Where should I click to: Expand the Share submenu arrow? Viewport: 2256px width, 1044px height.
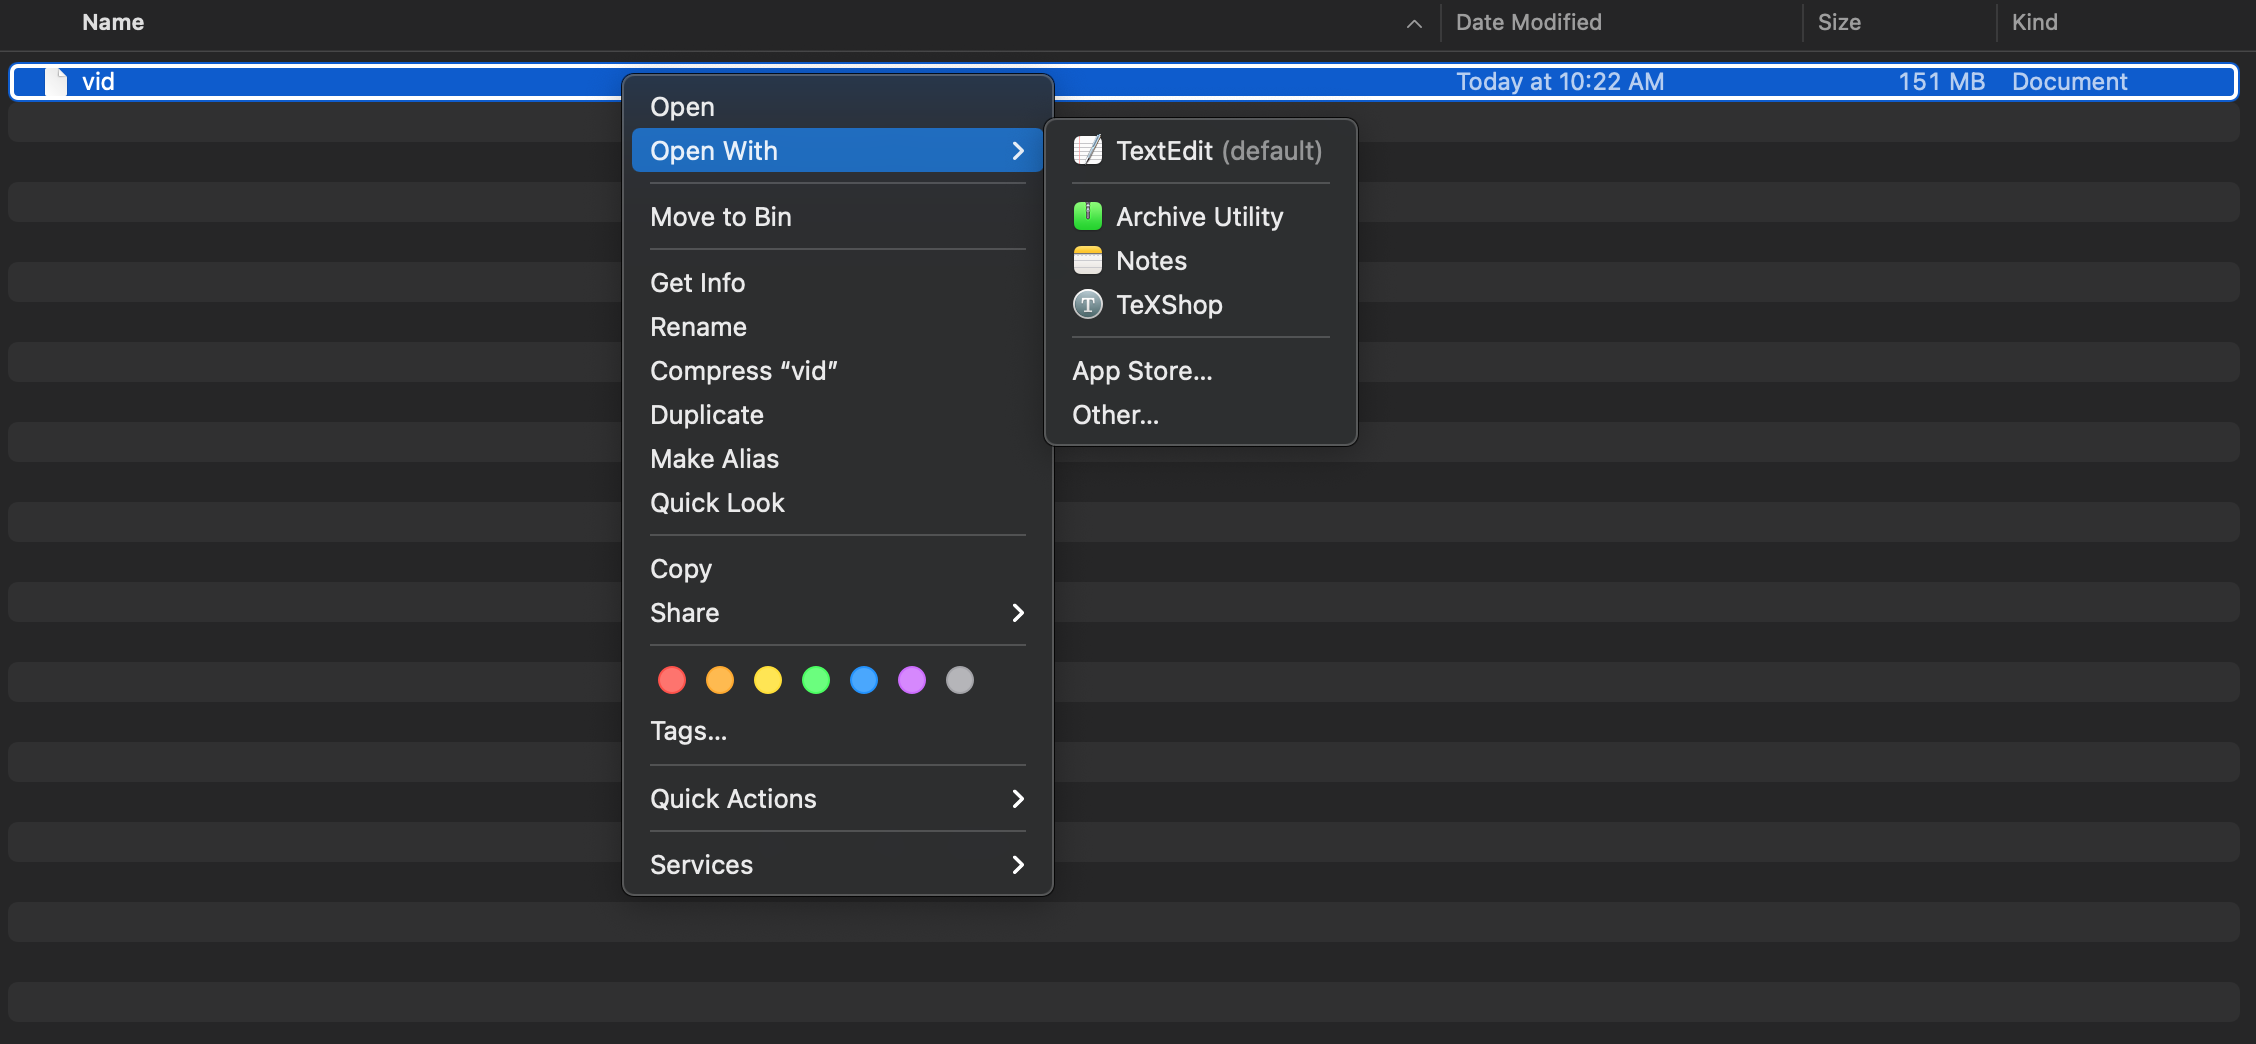click(x=1018, y=613)
